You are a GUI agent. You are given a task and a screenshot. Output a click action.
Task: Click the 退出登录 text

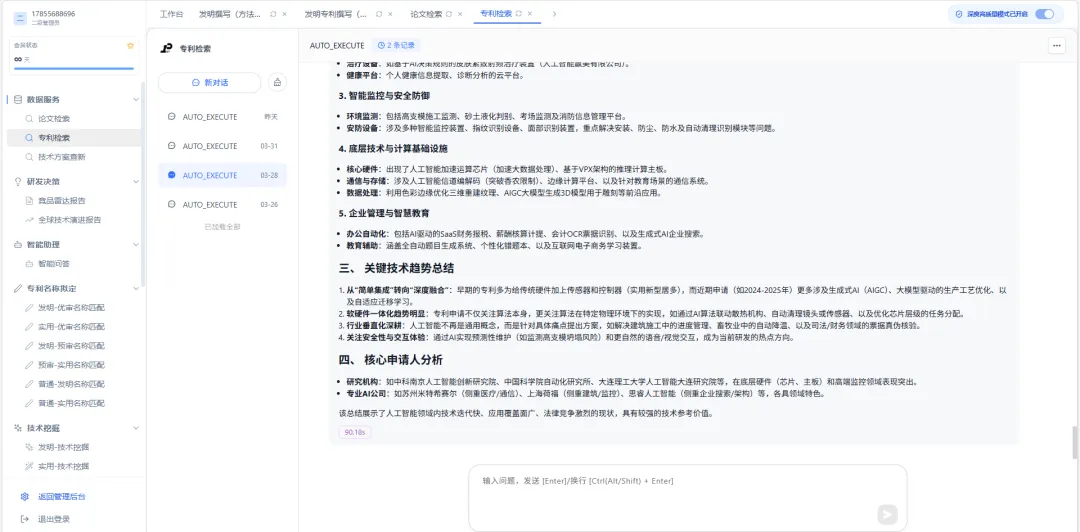tap(54, 519)
